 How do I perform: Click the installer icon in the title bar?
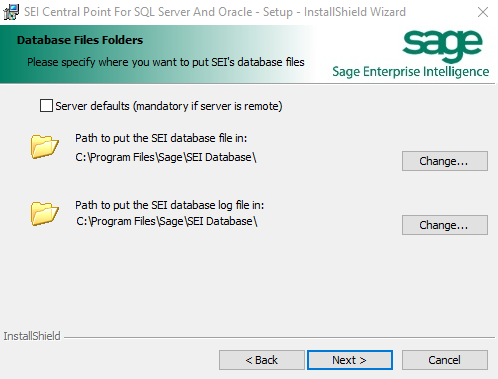(11, 12)
